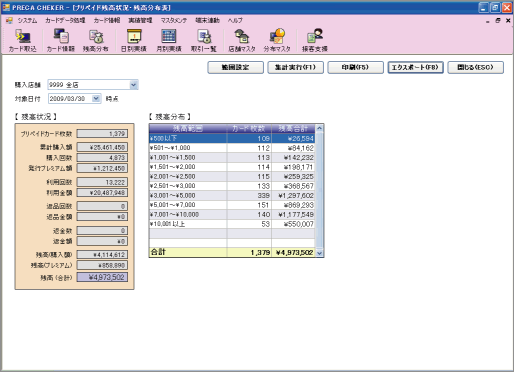The width and height of the screenshot is (514, 372).
Task: Click the 範囲設定 button
Action: [x=235, y=67]
